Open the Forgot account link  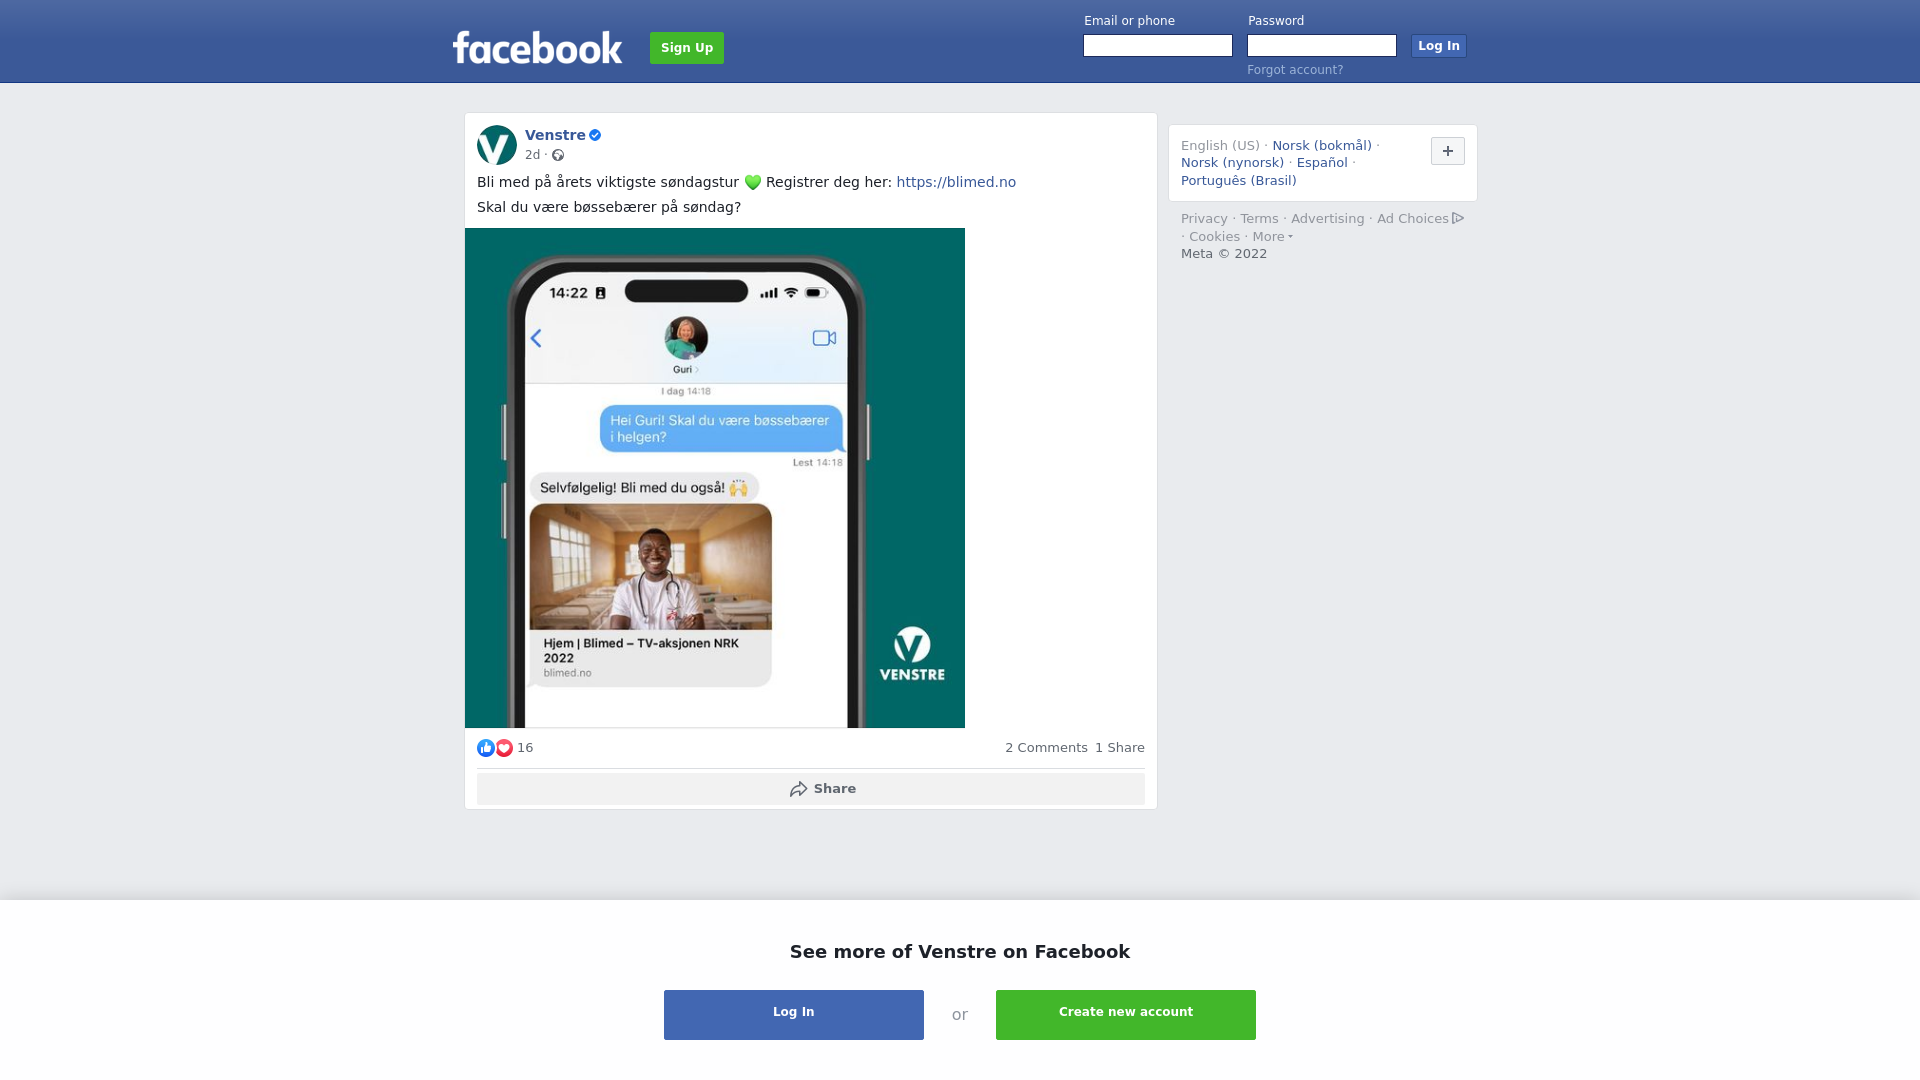click(1295, 70)
